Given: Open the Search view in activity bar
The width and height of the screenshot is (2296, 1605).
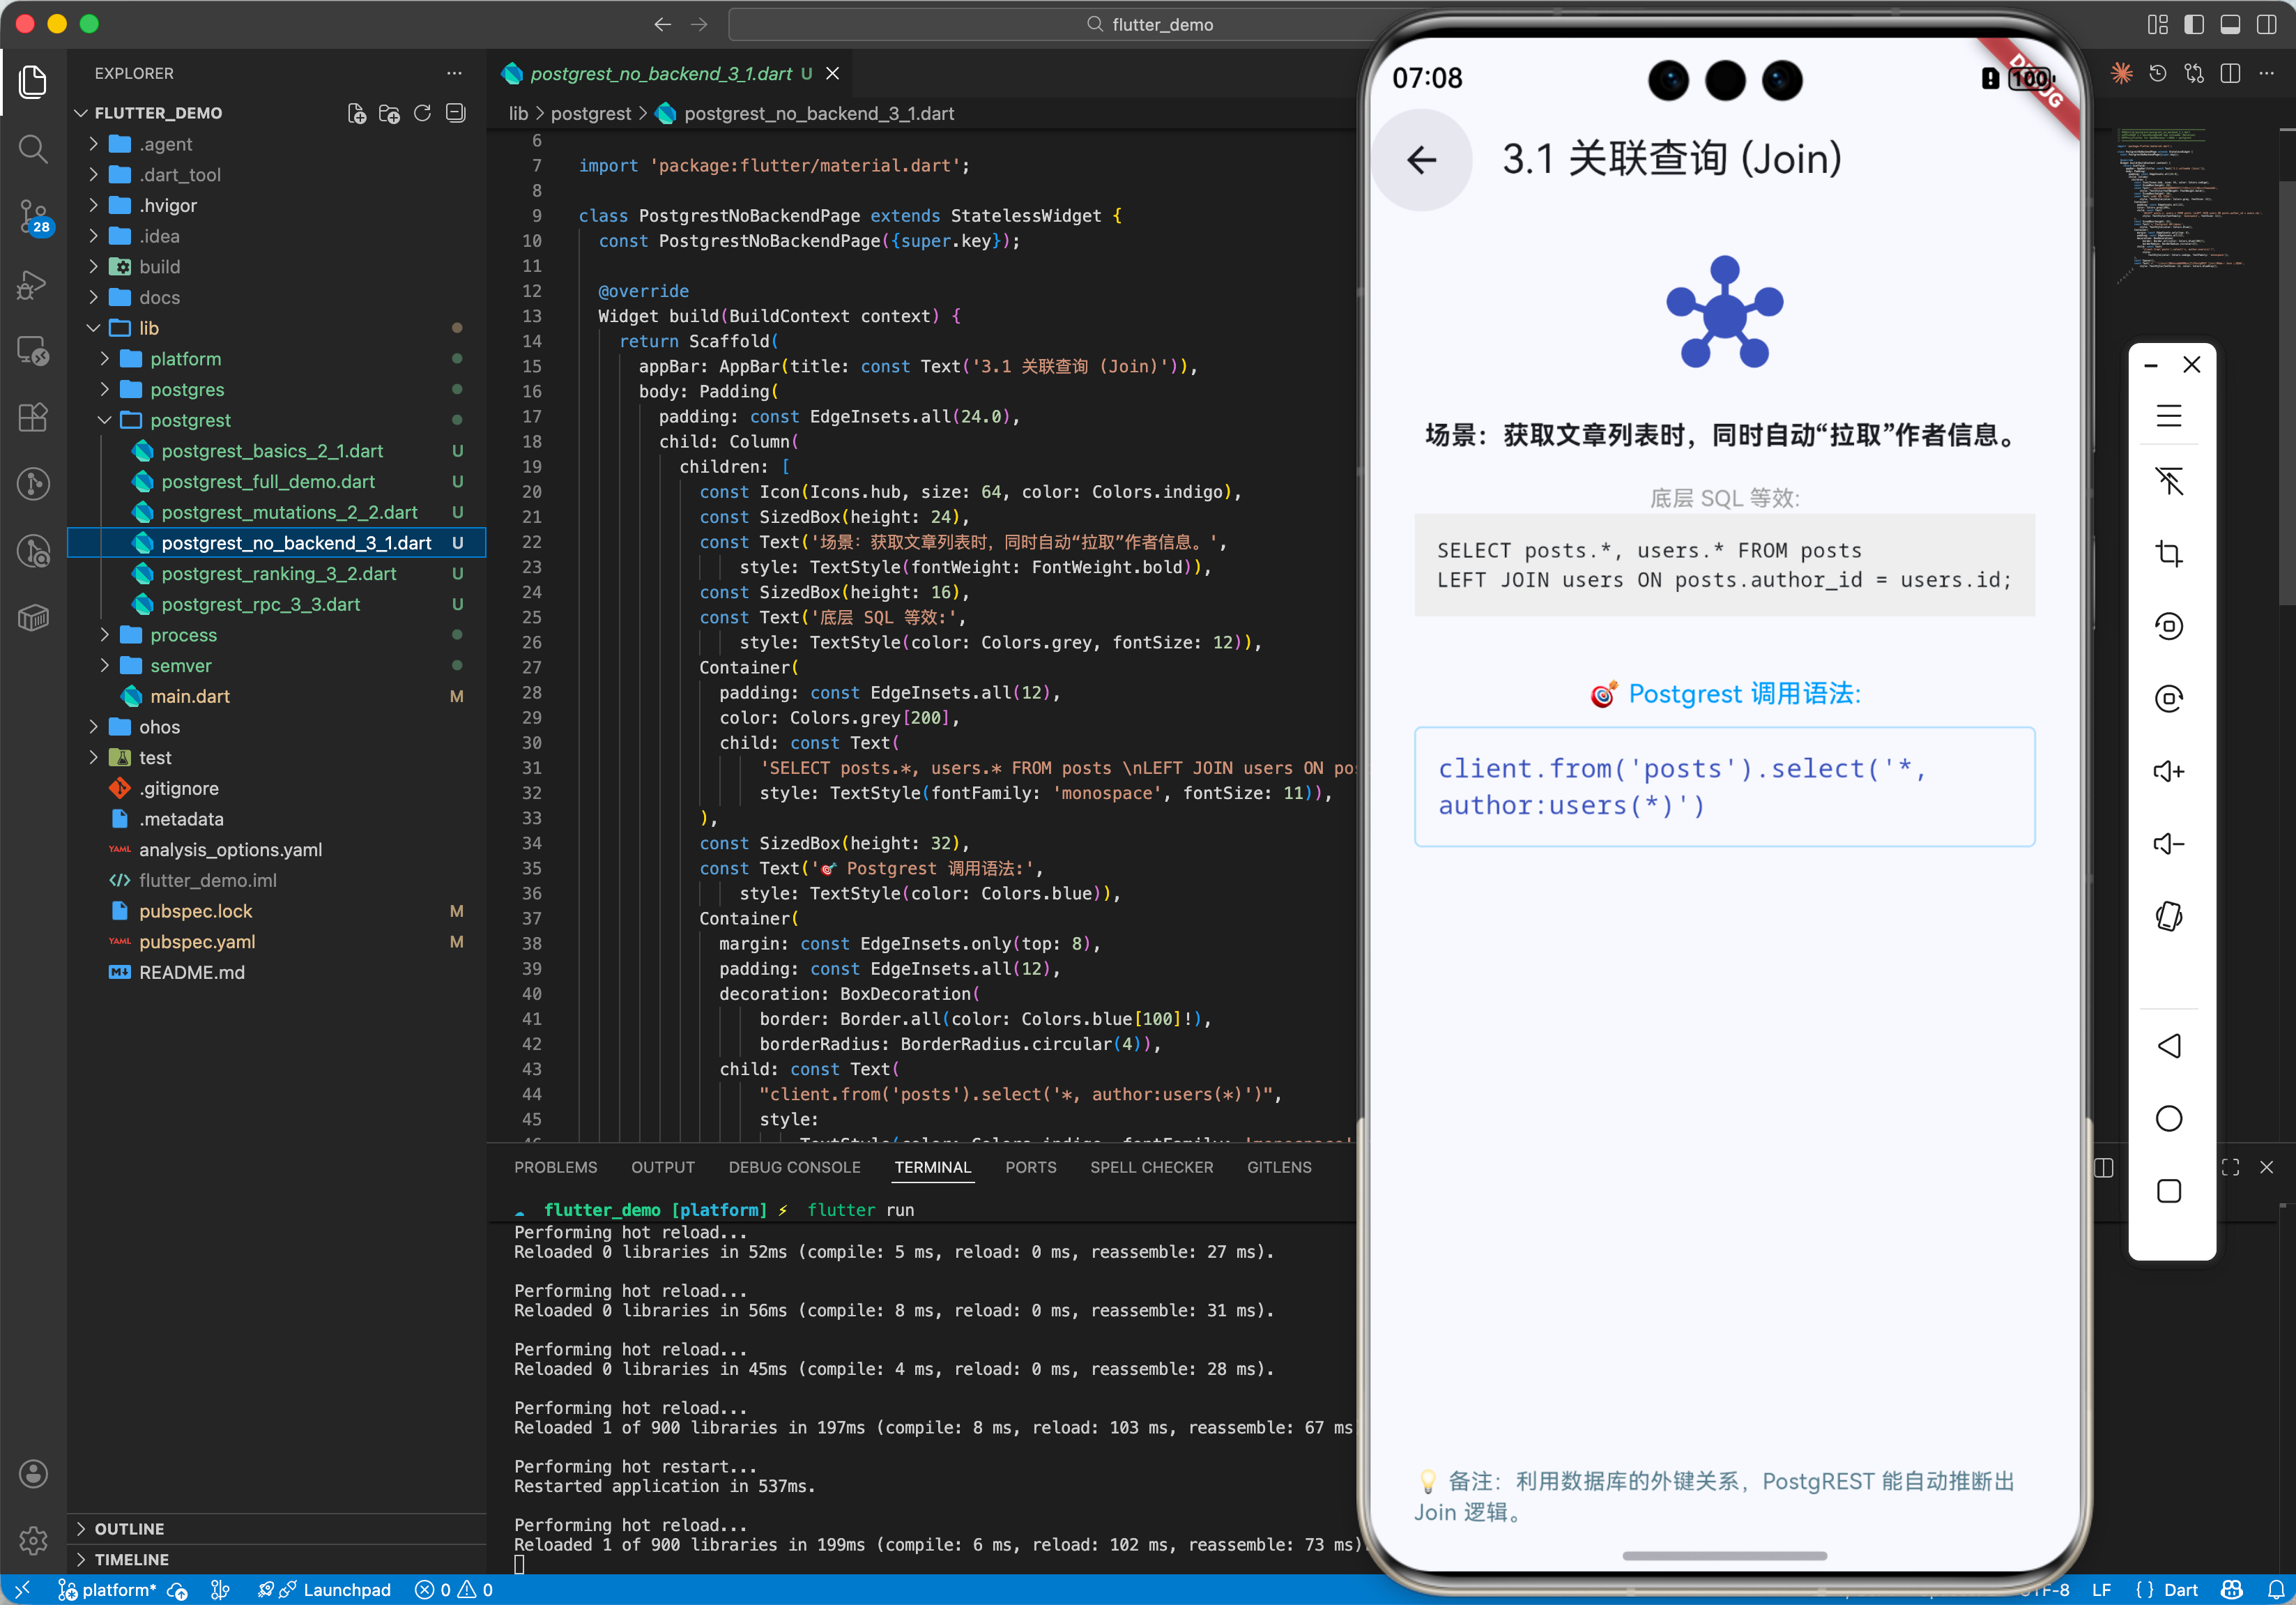Looking at the screenshot, I should tap(33, 149).
